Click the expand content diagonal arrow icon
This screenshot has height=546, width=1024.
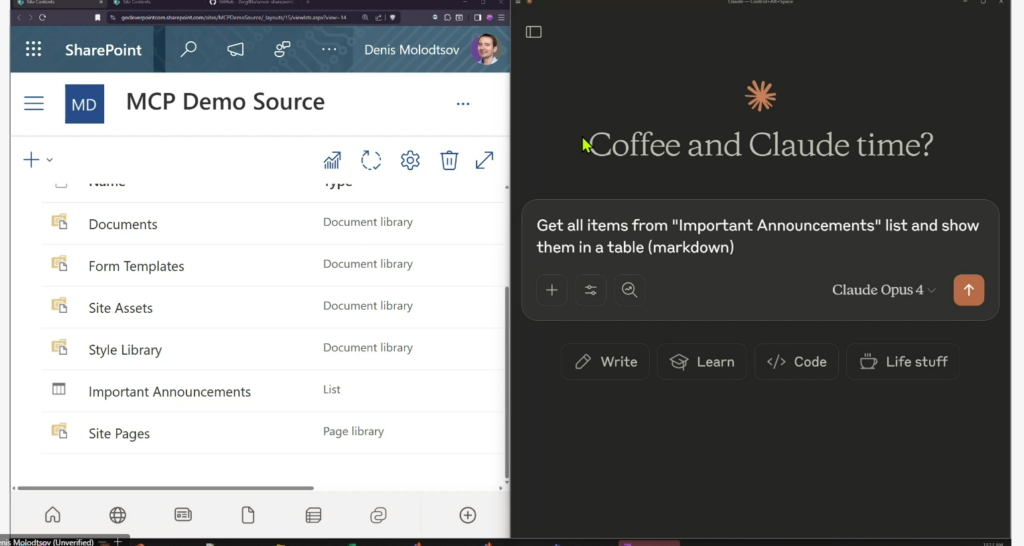pos(485,160)
